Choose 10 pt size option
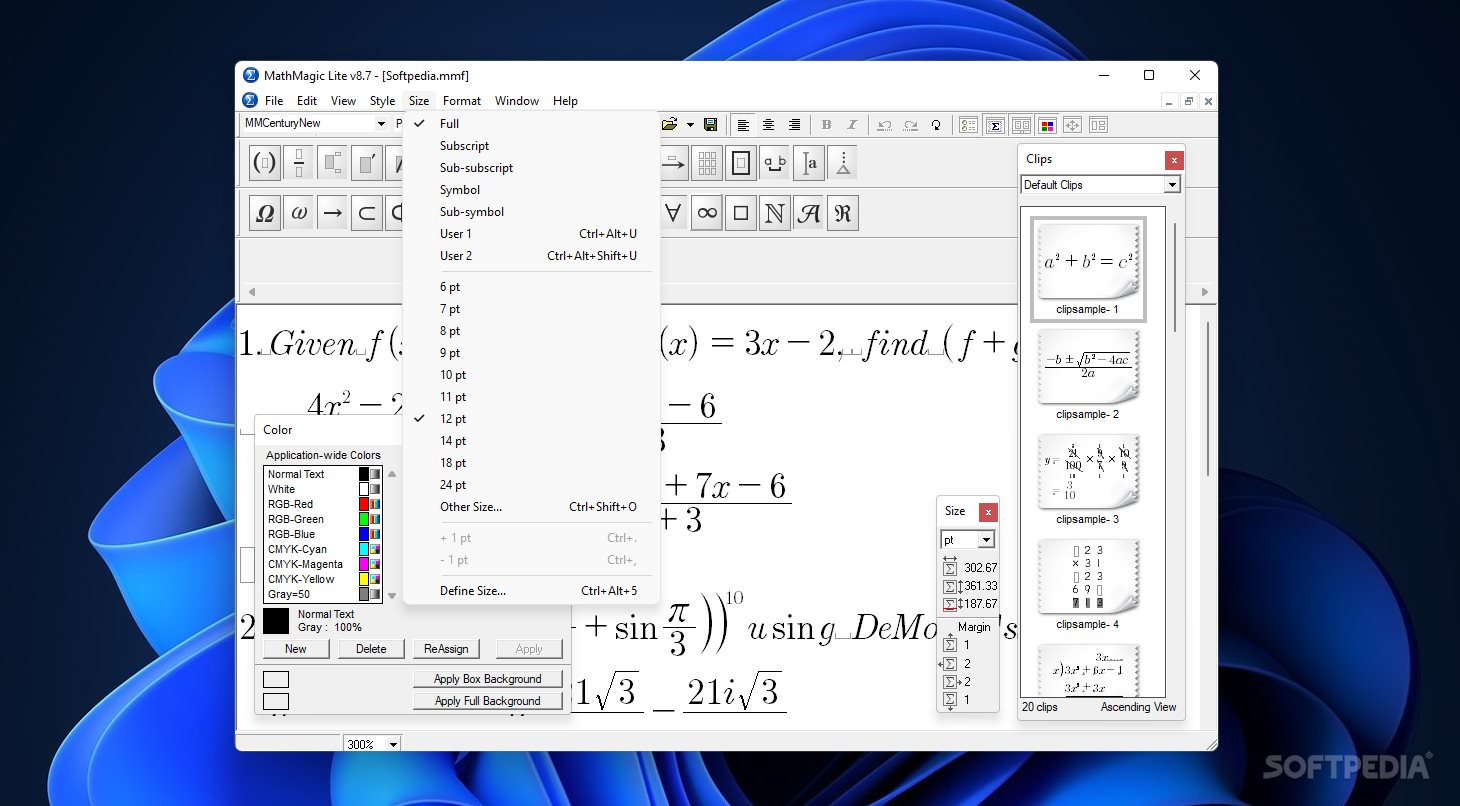 tap(531, 375)
